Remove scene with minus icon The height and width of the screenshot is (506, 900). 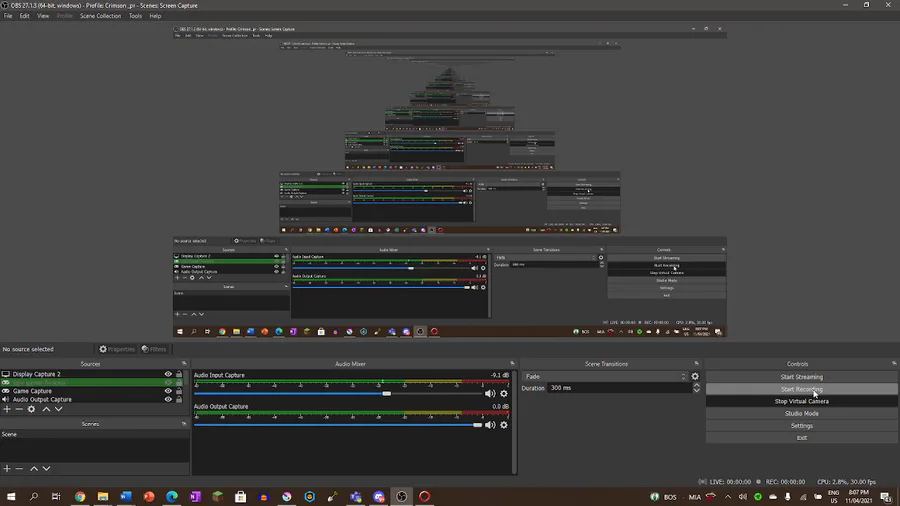pyautogui.click(x=19, y=469)
